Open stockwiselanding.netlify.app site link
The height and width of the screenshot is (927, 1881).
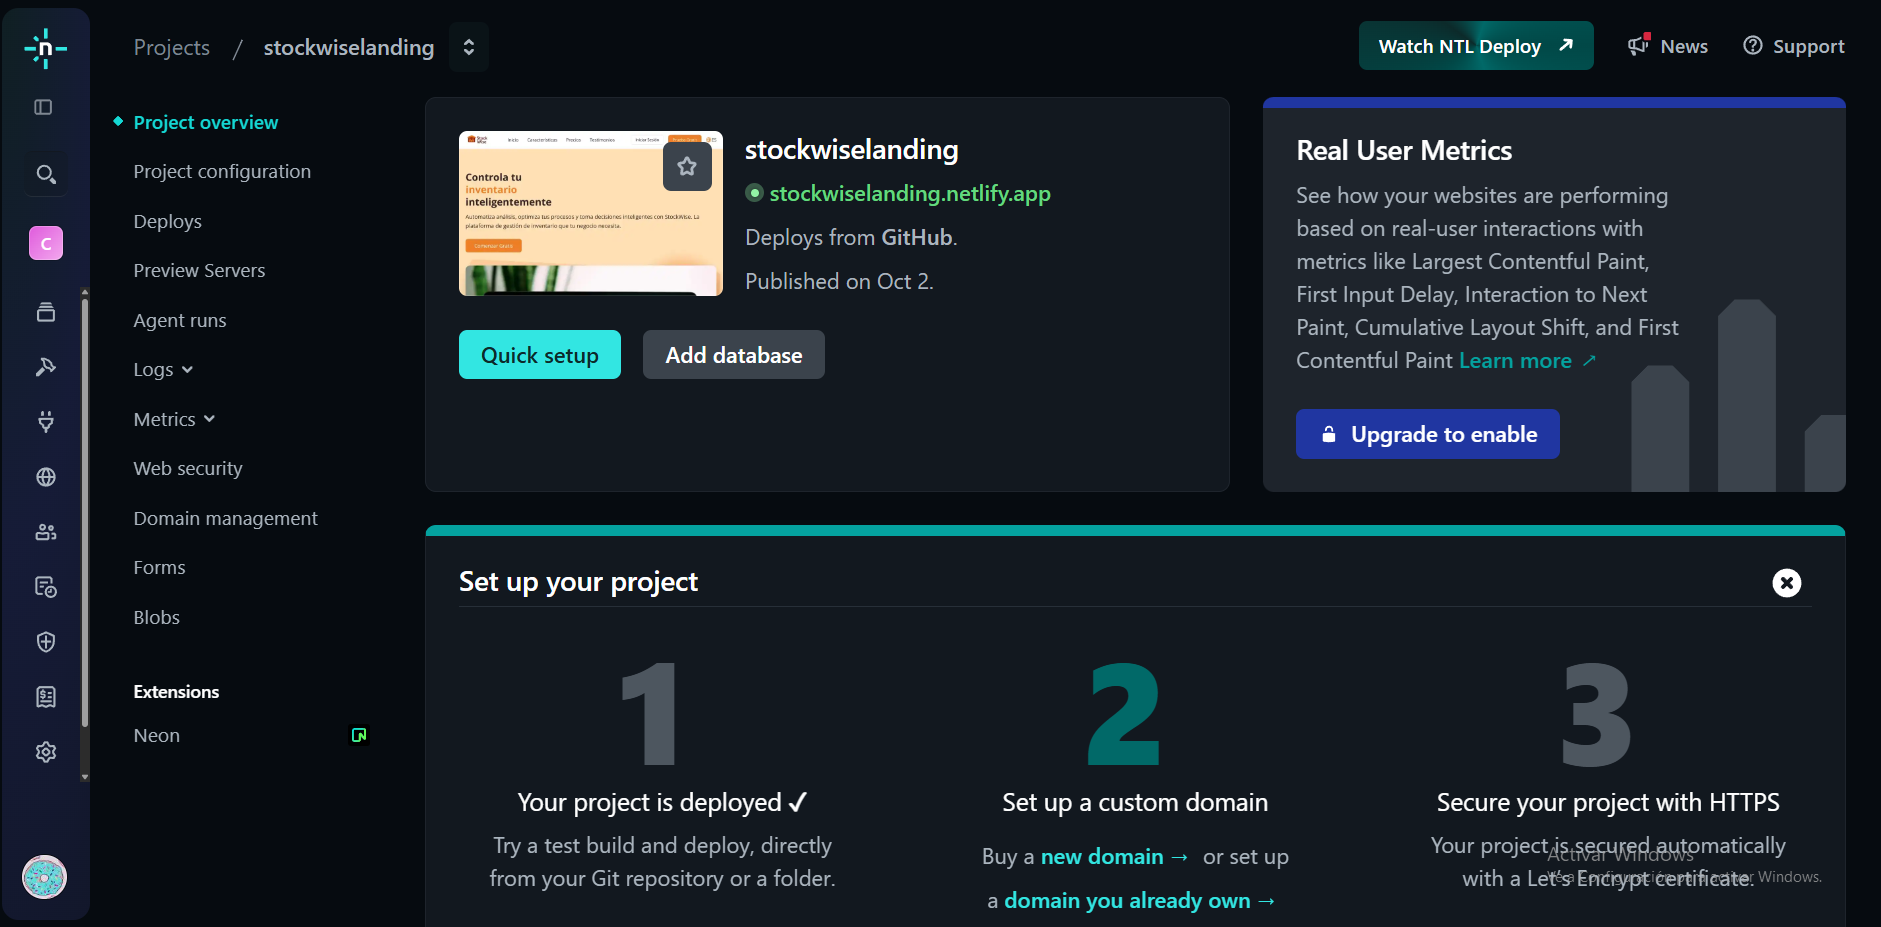(910, 194)
